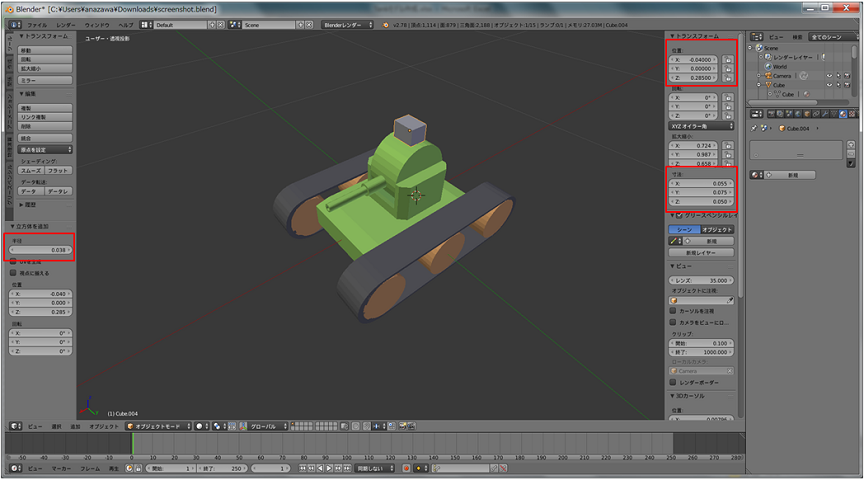Click the Blender info editor type icon

coord(12,23)
